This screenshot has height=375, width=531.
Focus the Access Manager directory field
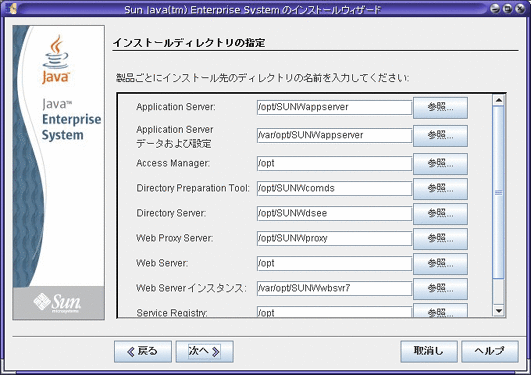point(334,164)
